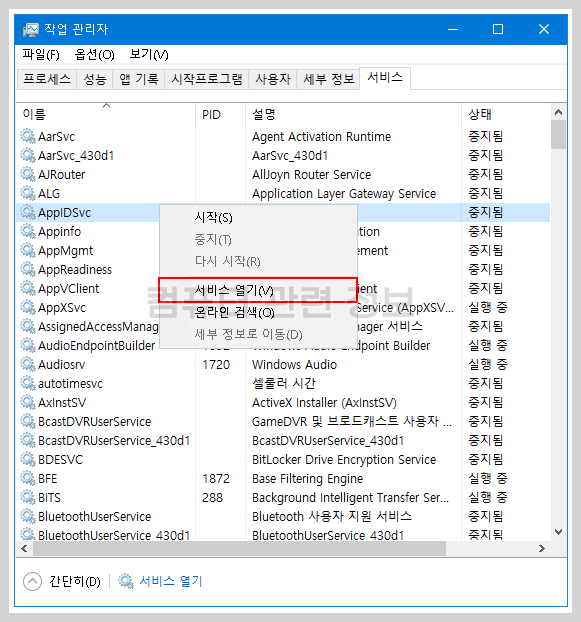Select the 서비스 tab
The height and width of the screenshot is (622, 581).
385,78
